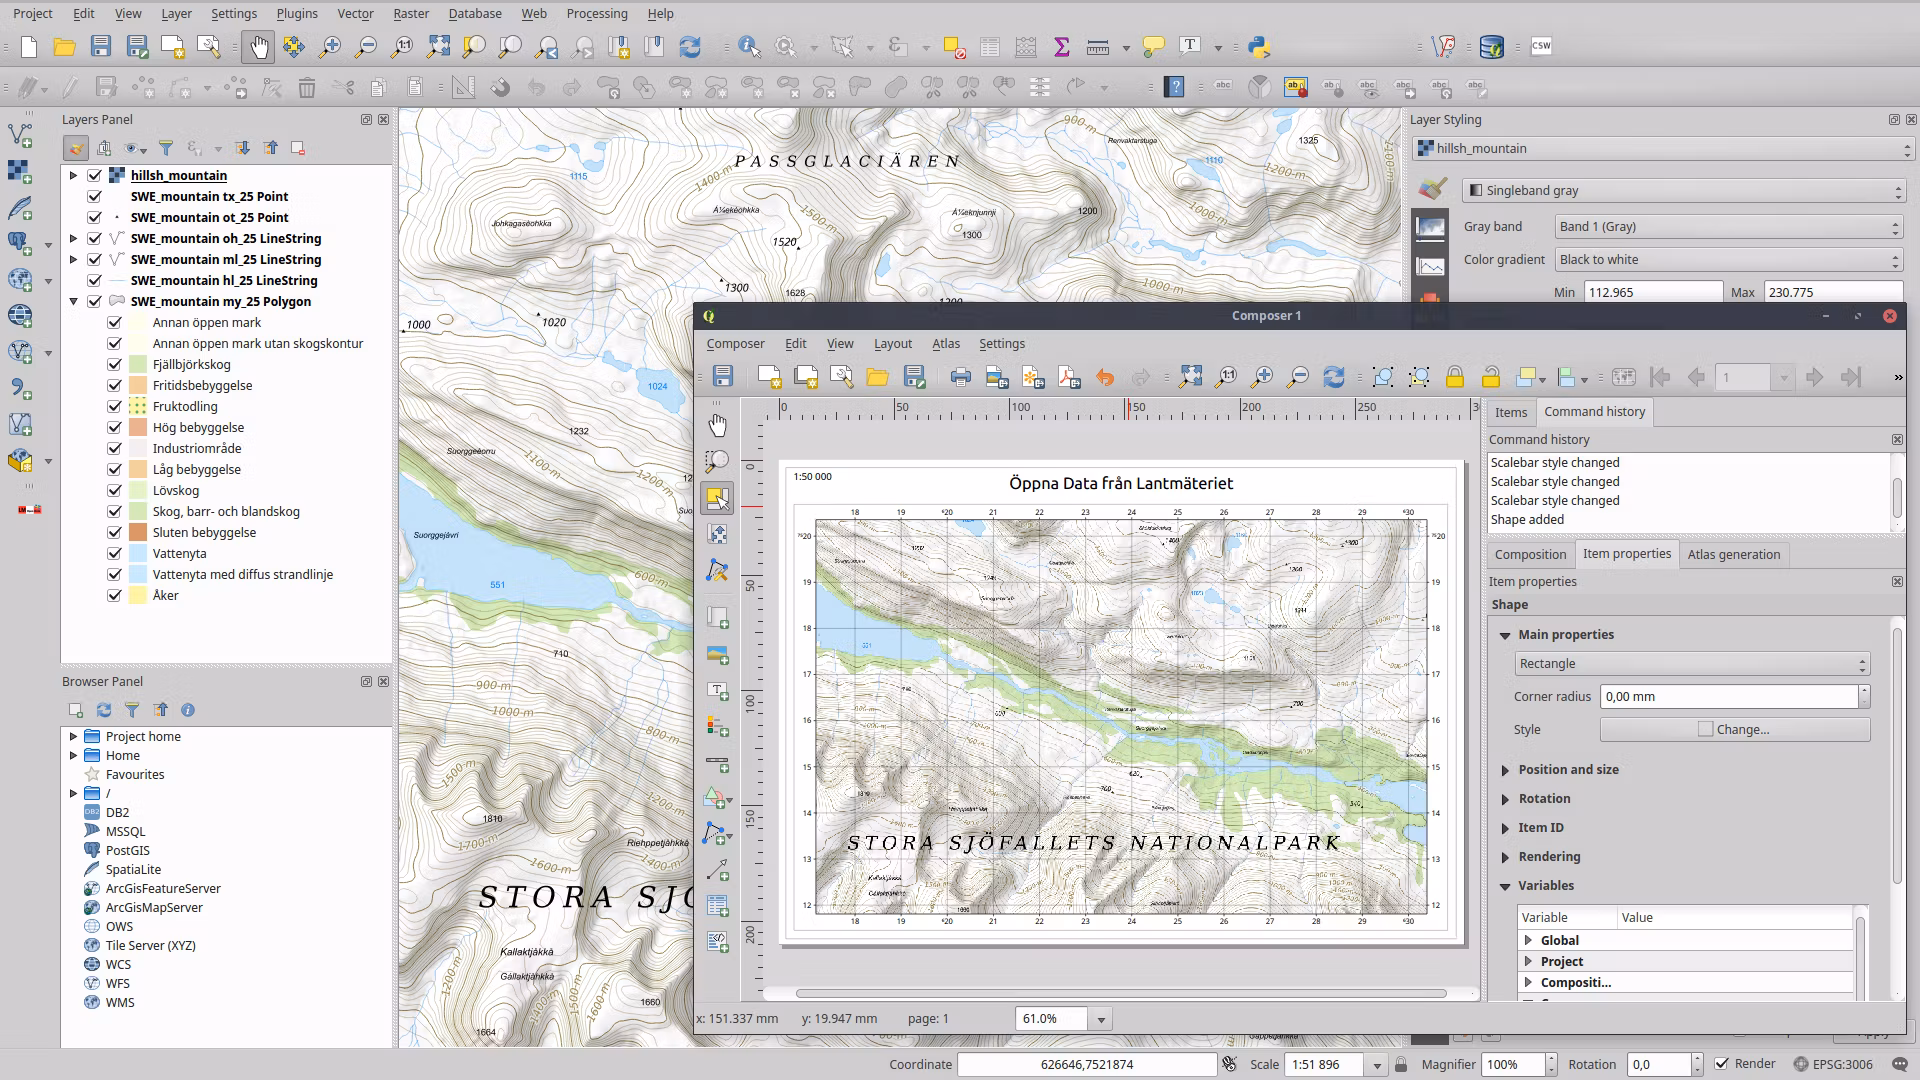Image resolution: width=1920 pixels, height=1080 pixels.
Task: Click Save Project in main toolbar
Action: coord(100,47)
